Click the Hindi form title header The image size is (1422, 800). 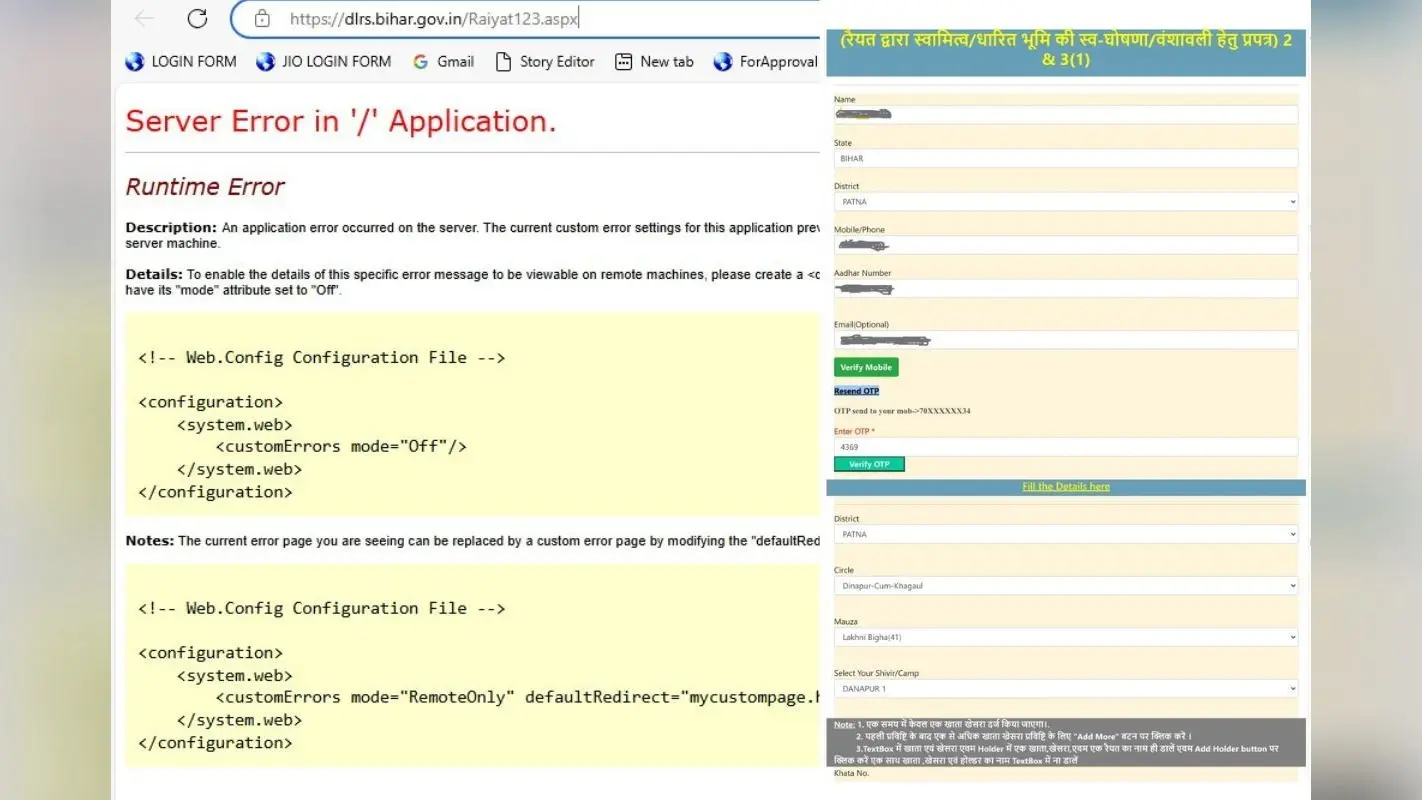[x=1066, y=50]
